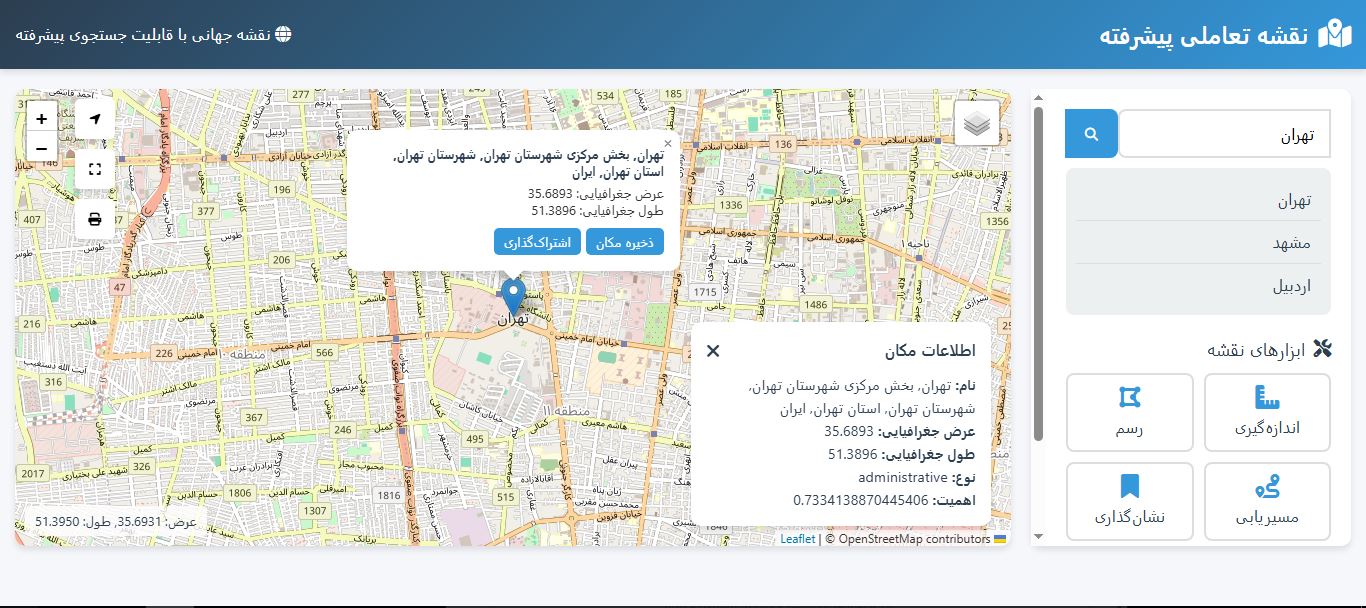1366x608 pixels.
Task: Zoom out using the minus icon
Action: (41, 148)
